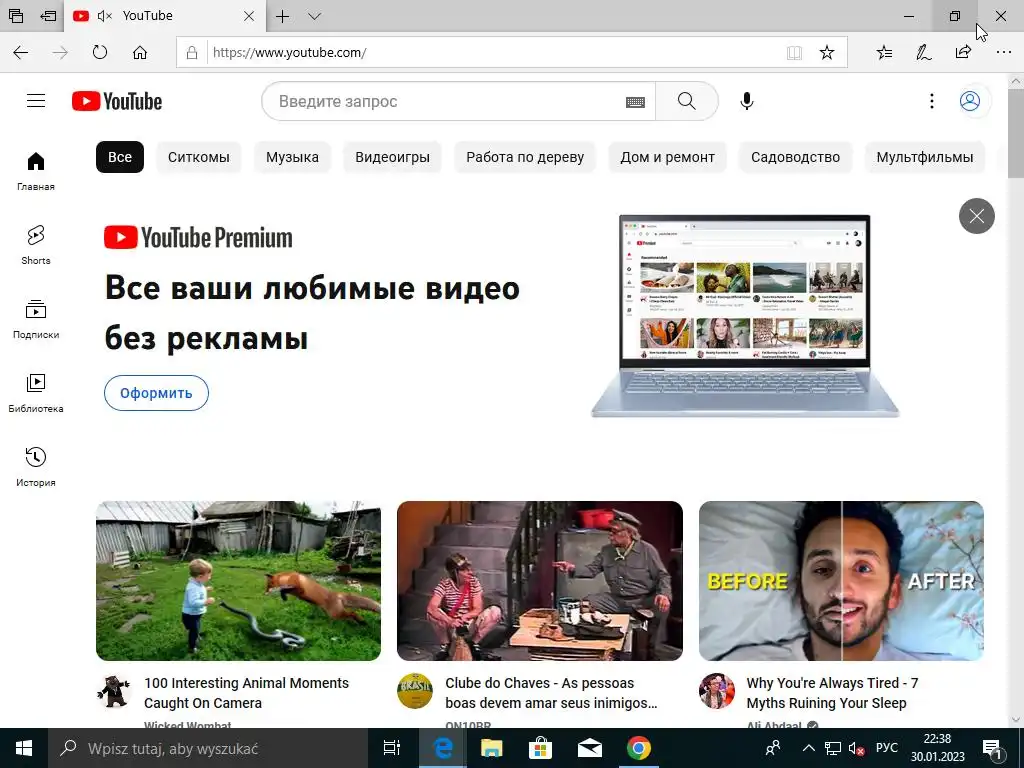Close the YouTube browser tab

(x=249, y=16)
